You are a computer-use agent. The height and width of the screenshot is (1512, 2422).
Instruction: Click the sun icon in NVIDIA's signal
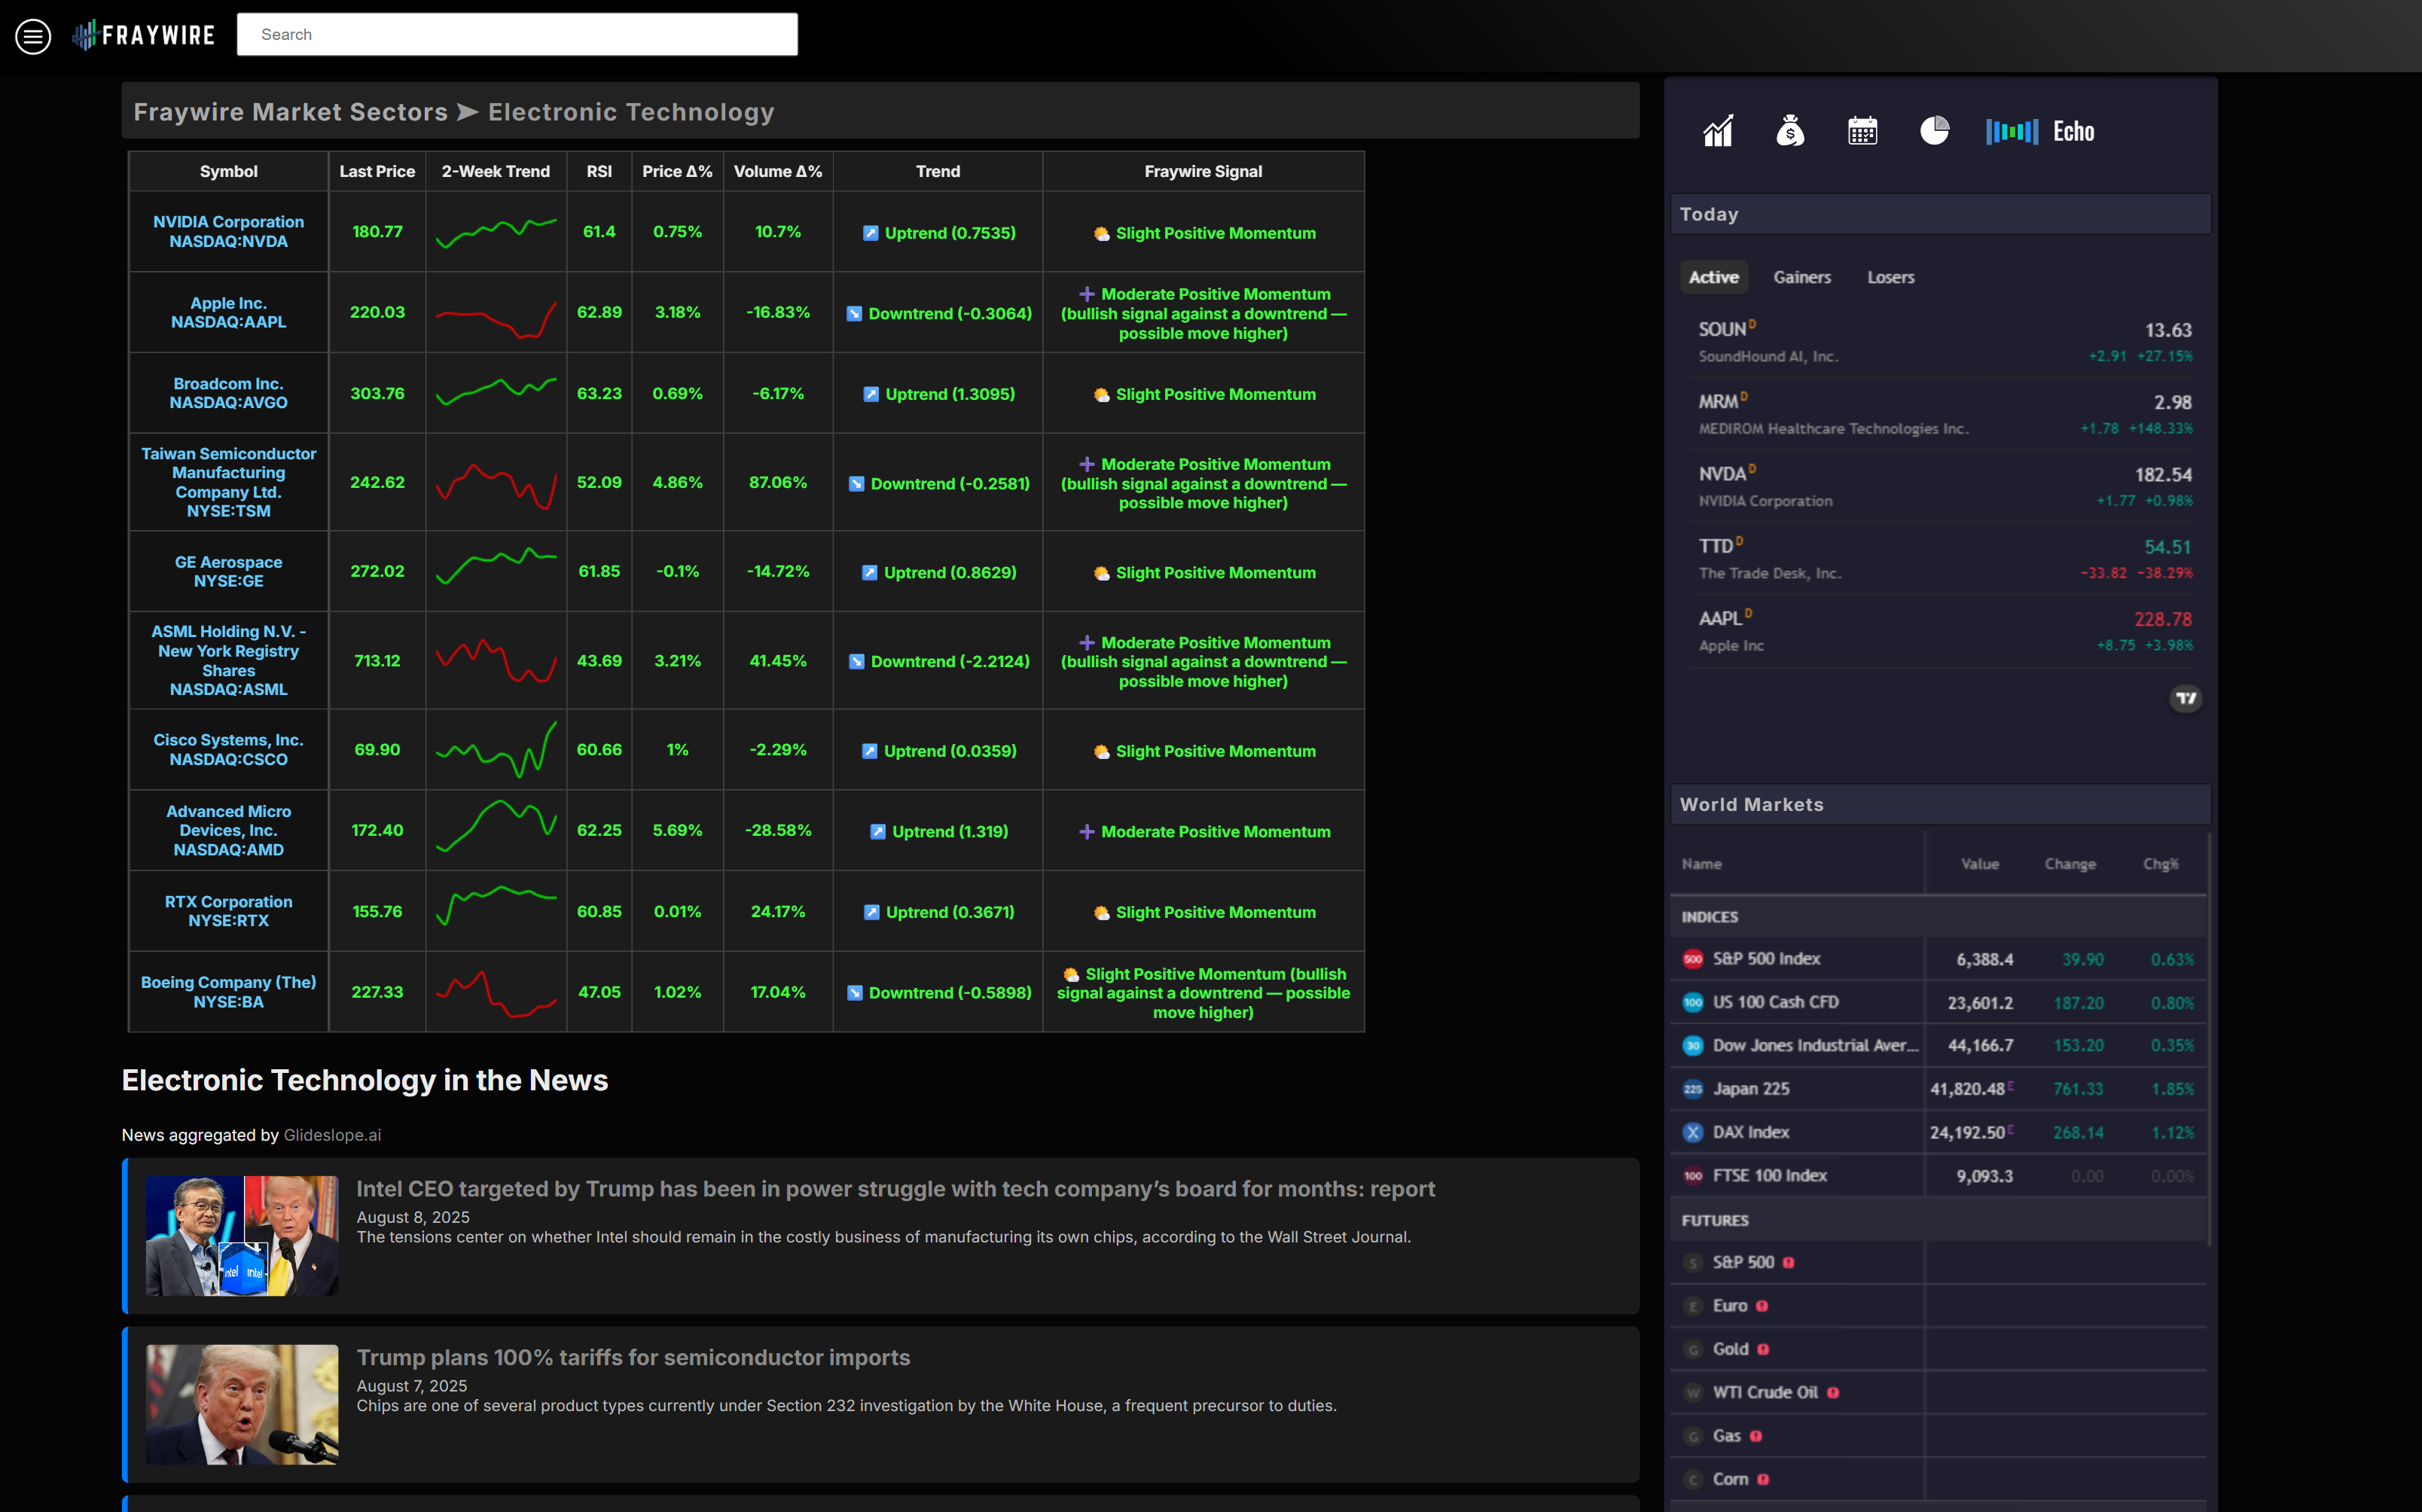click(x=1101, y=234)
